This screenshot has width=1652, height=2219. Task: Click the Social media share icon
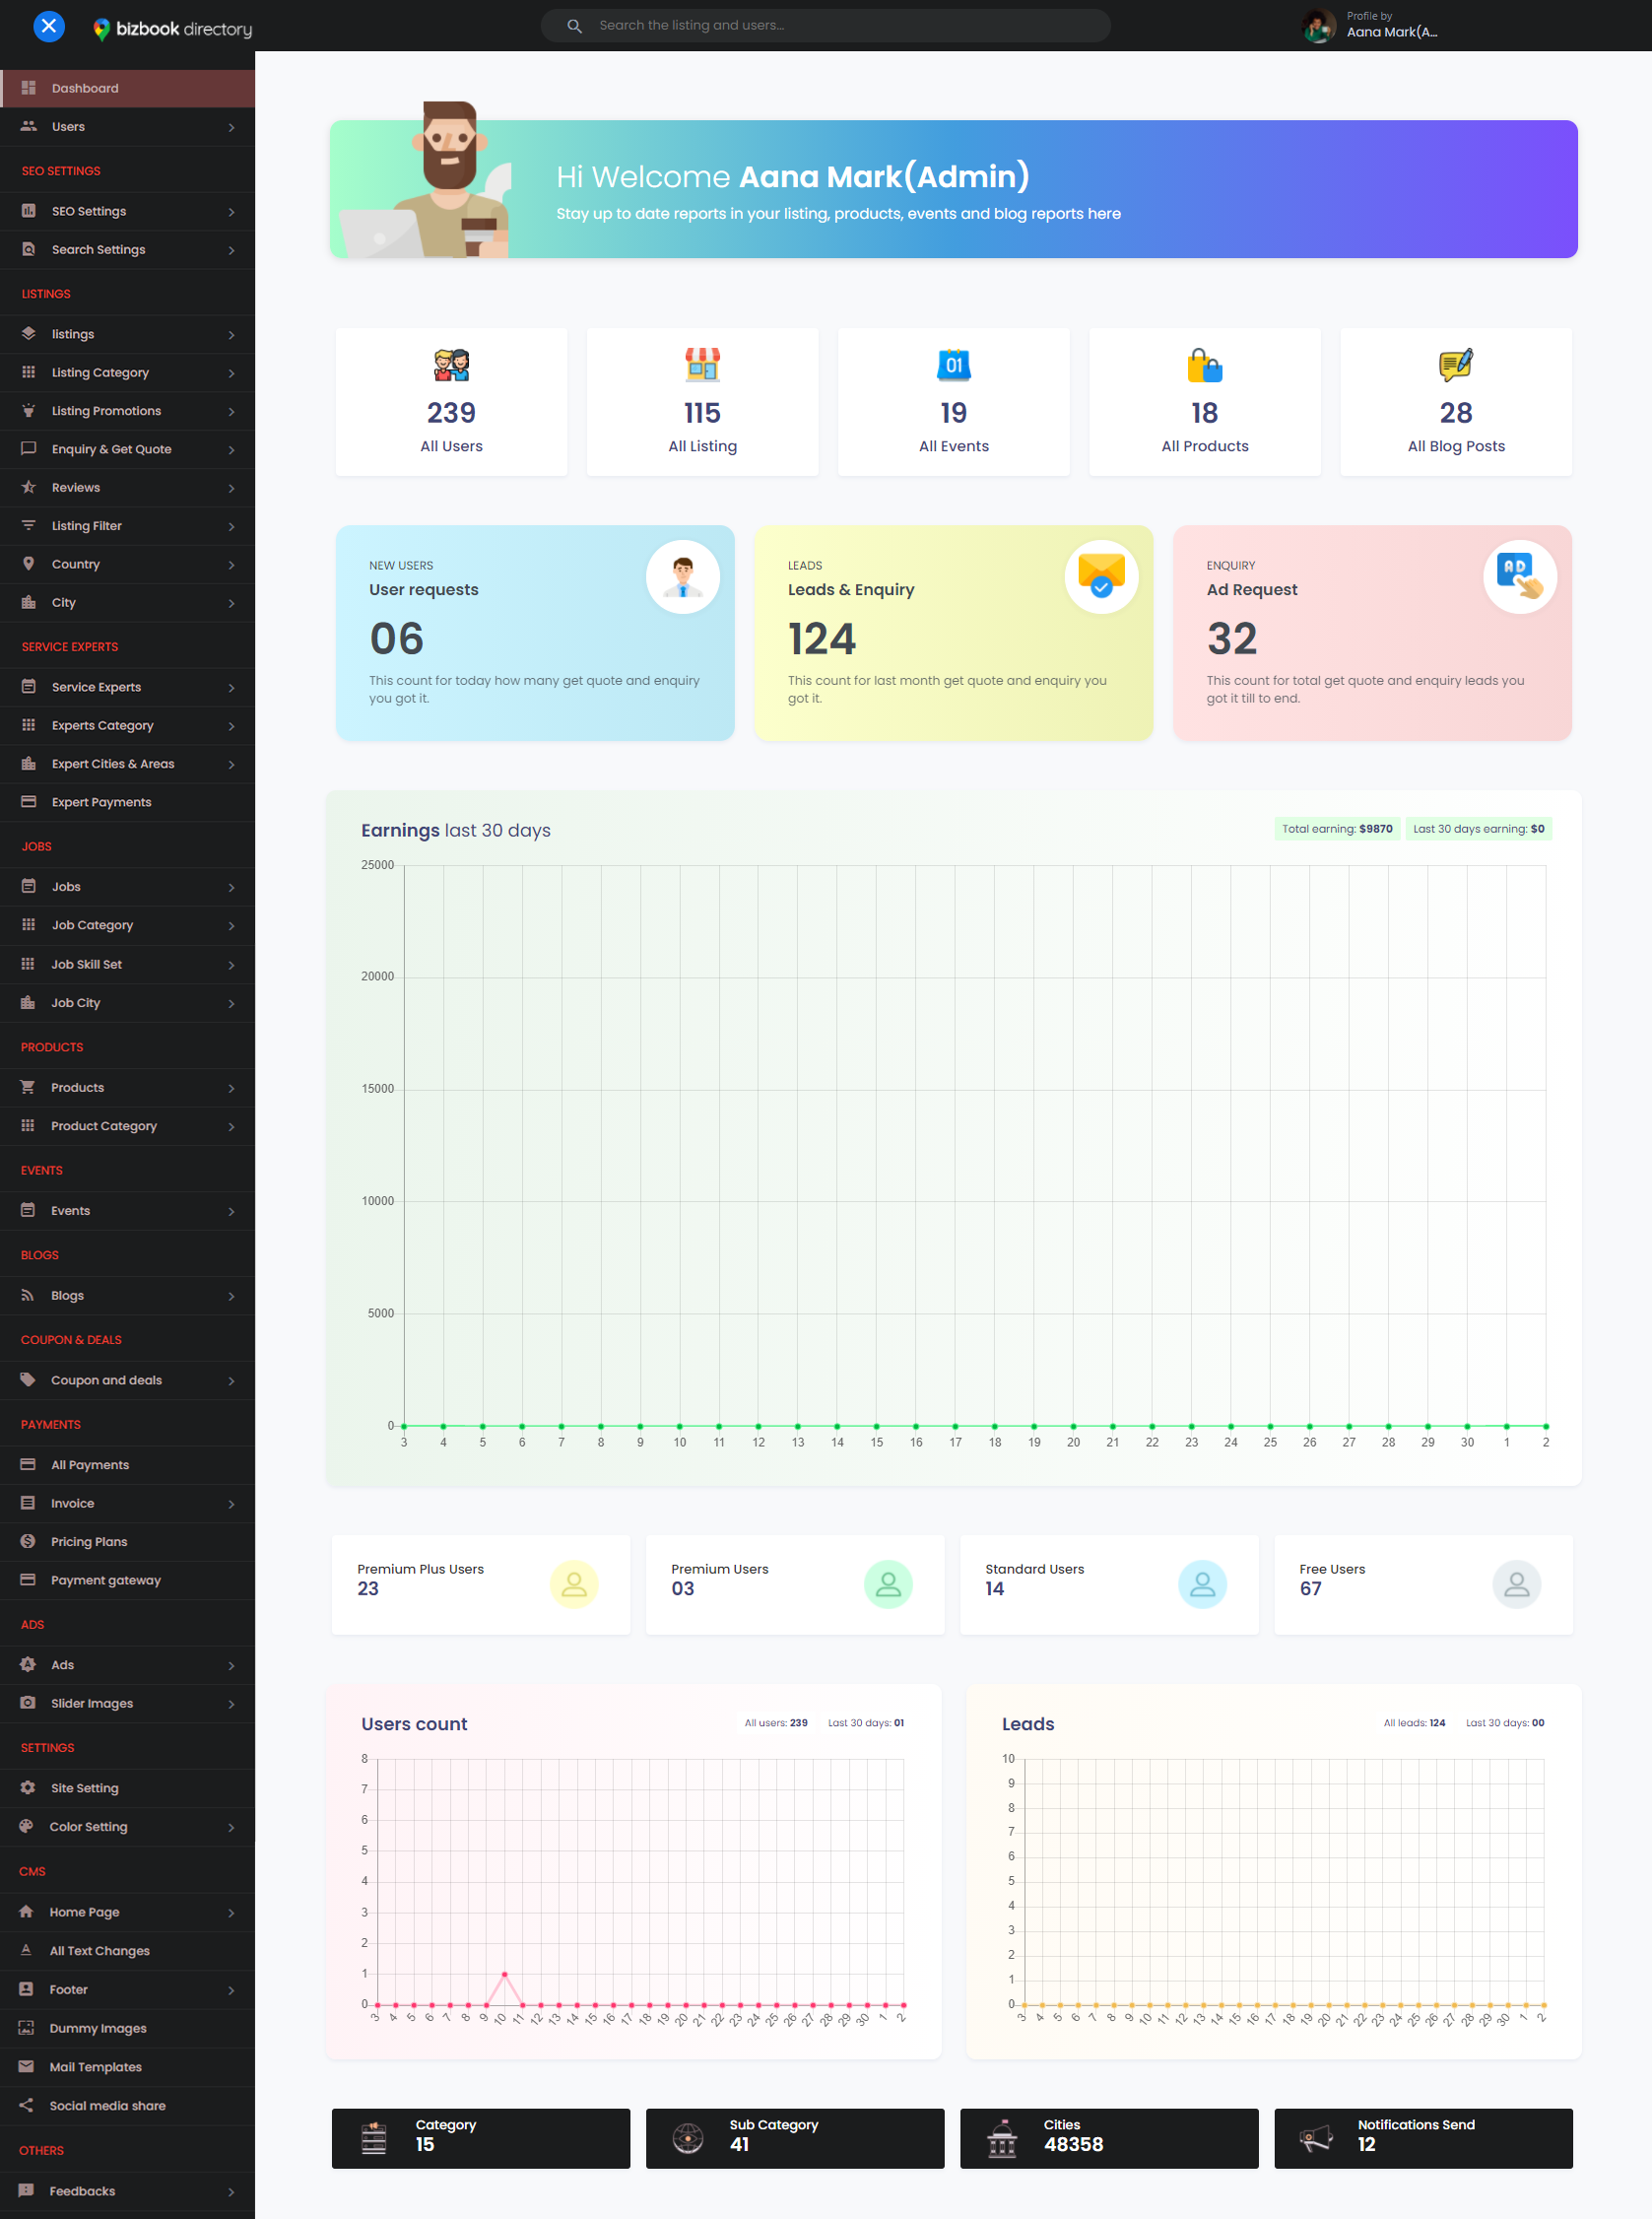26,2104
